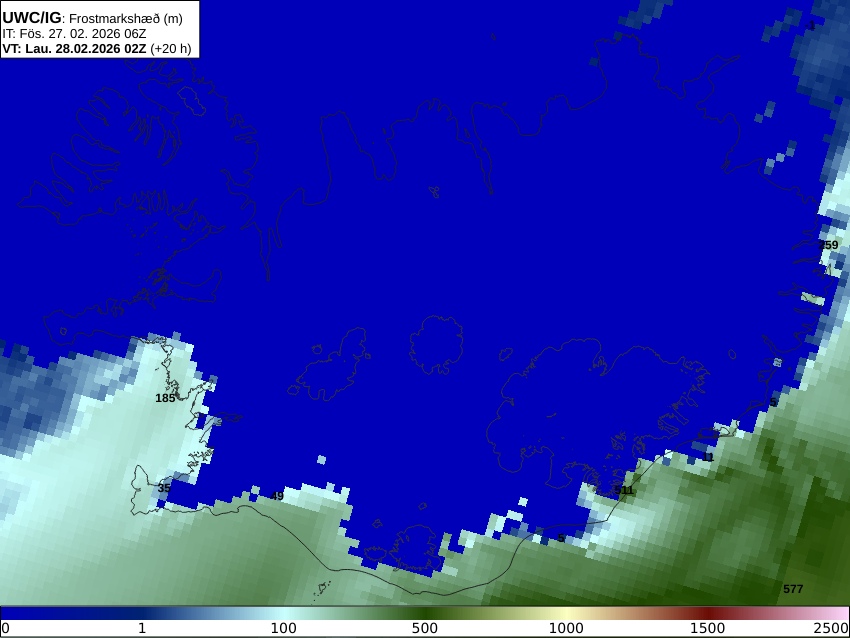Click the color scale tick label 500
The image size is (850, 638).
pos(425,629)
